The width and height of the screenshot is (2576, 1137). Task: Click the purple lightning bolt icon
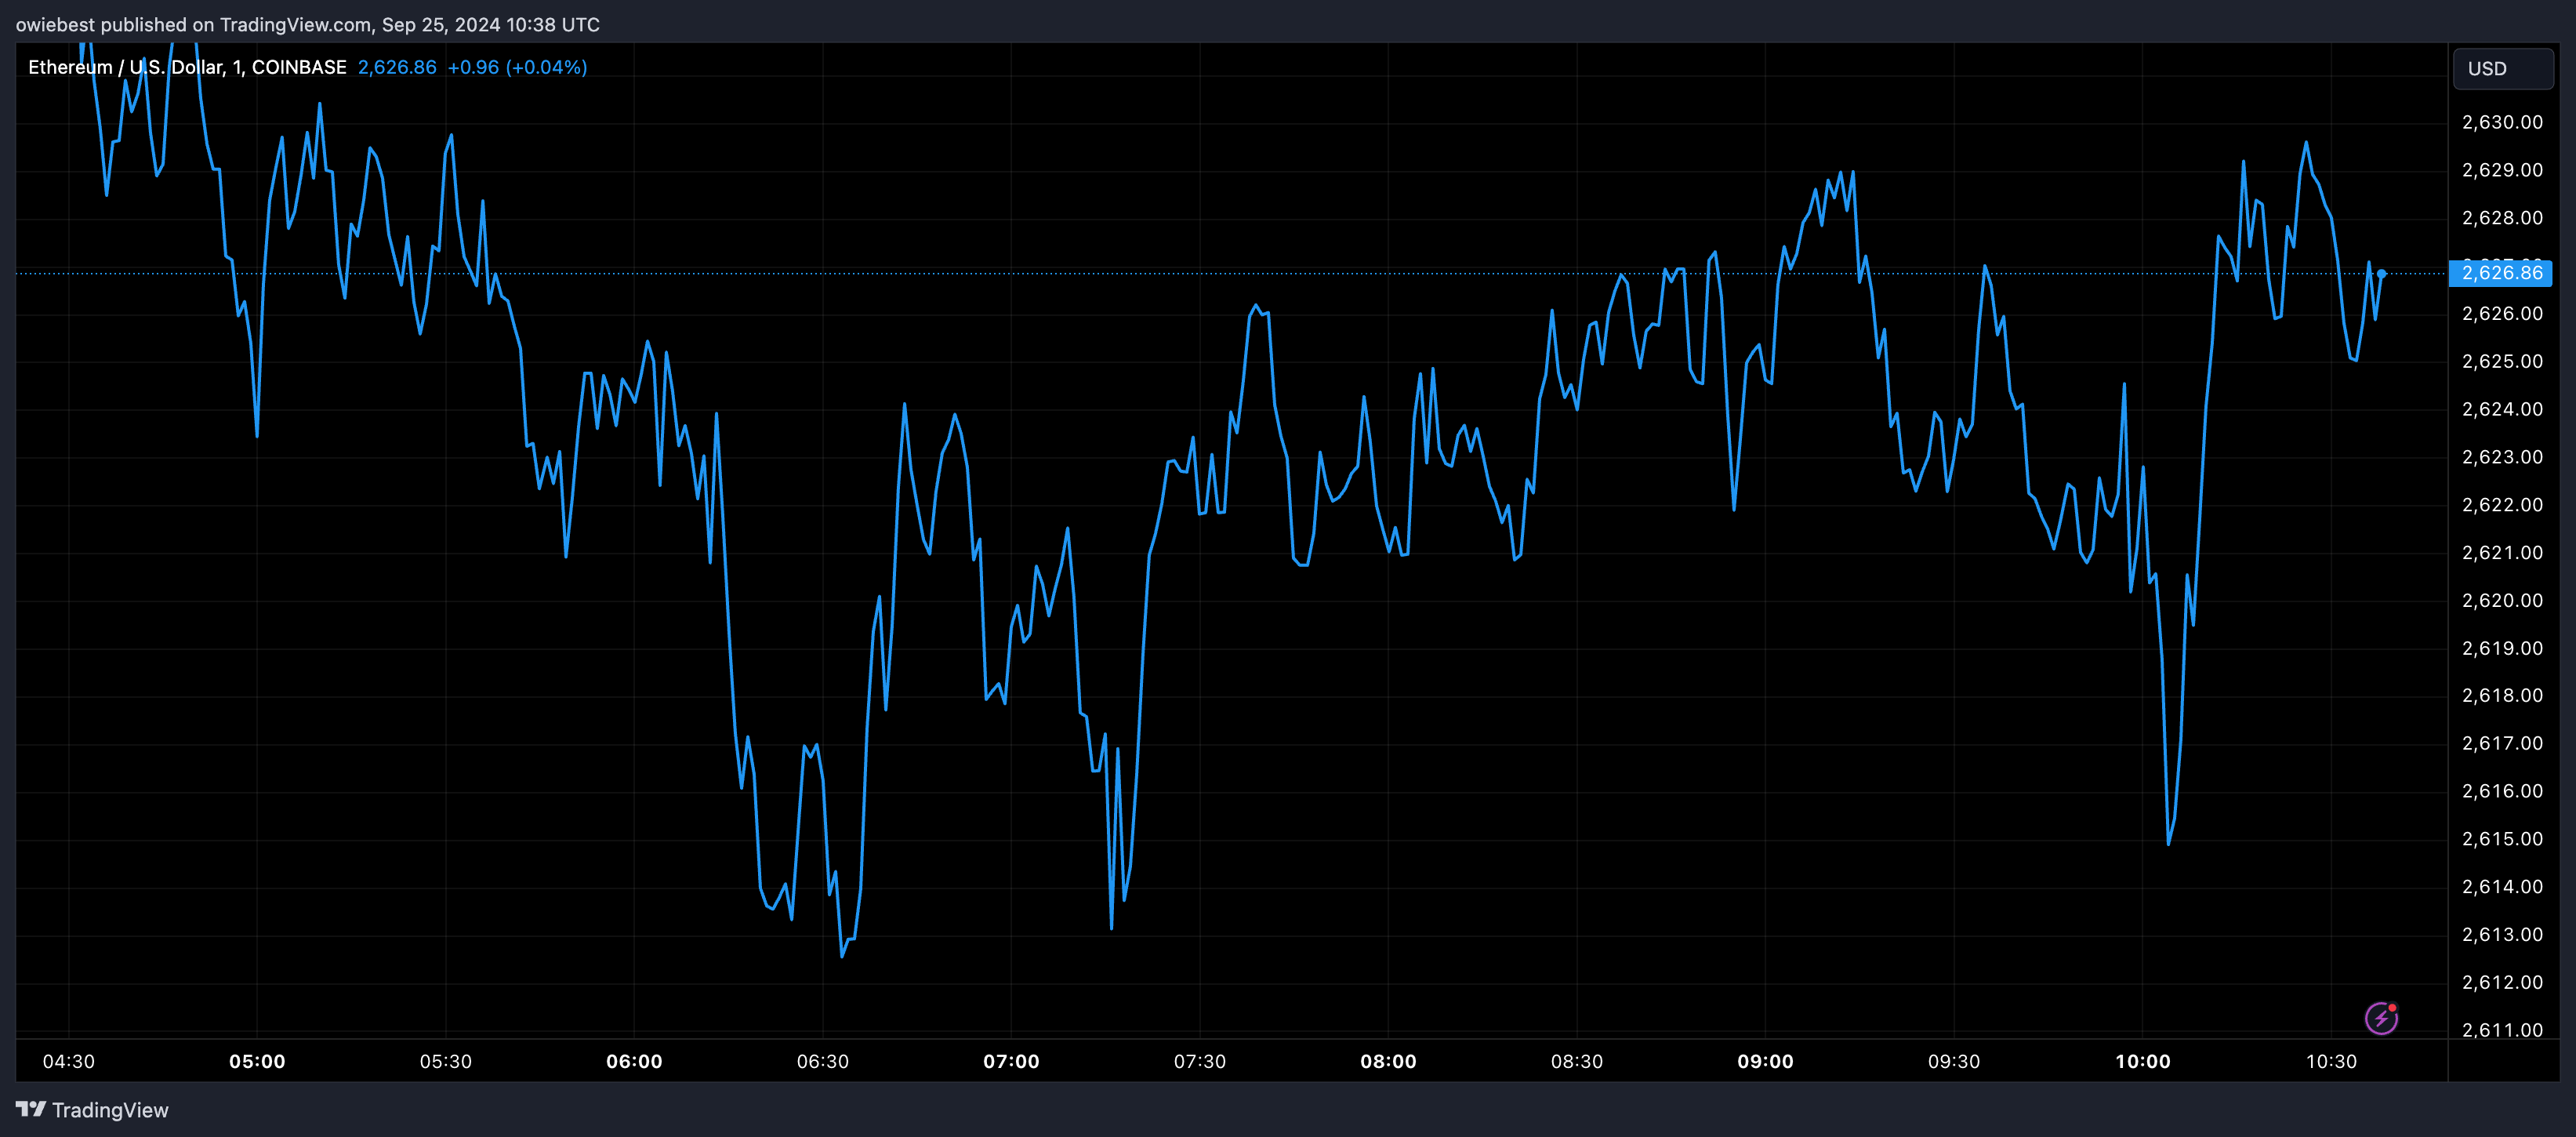(x=2381, y=1018)
